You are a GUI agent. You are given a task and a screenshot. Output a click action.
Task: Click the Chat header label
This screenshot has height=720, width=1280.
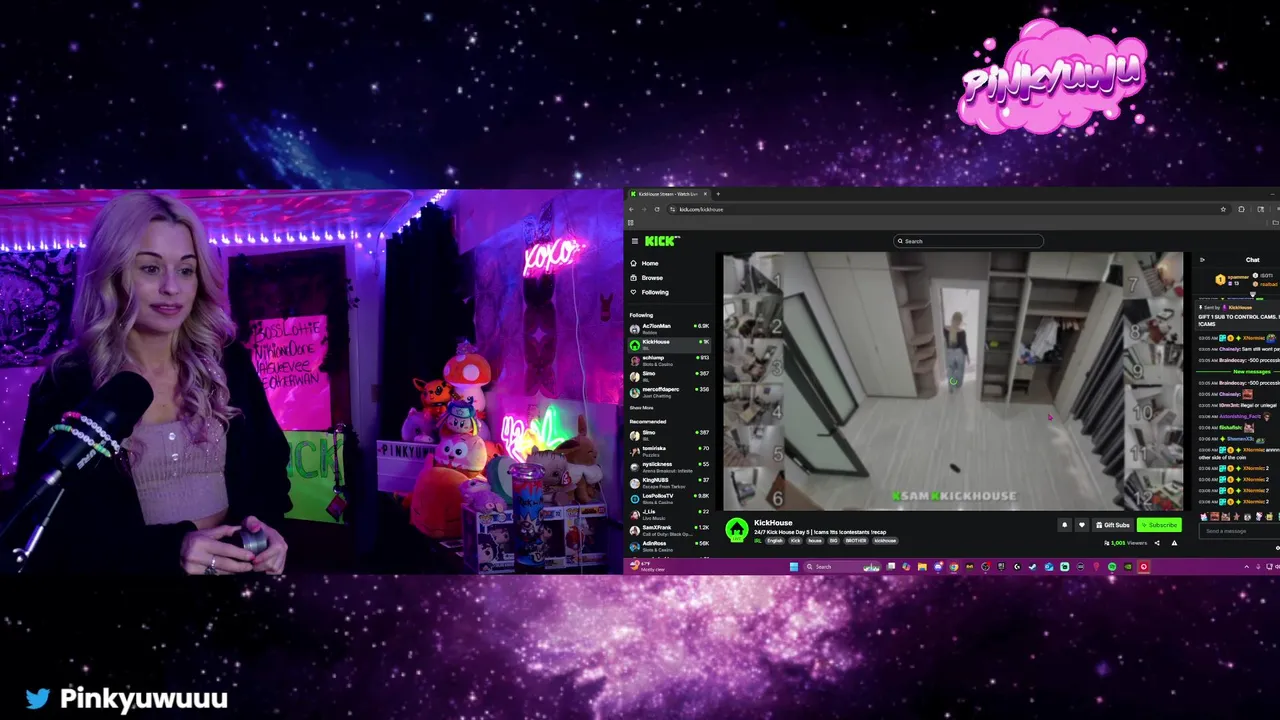(x=1252, y=260)
